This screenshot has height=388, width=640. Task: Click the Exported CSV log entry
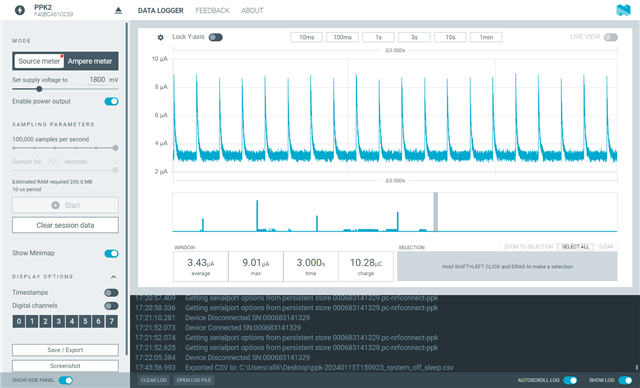[x=294, y=368]
